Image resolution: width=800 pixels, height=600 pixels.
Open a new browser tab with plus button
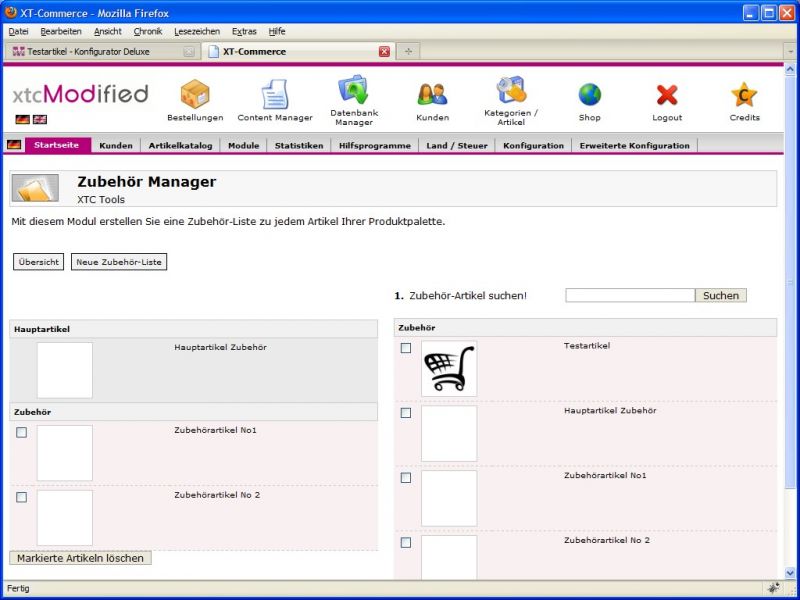point(408,51)
